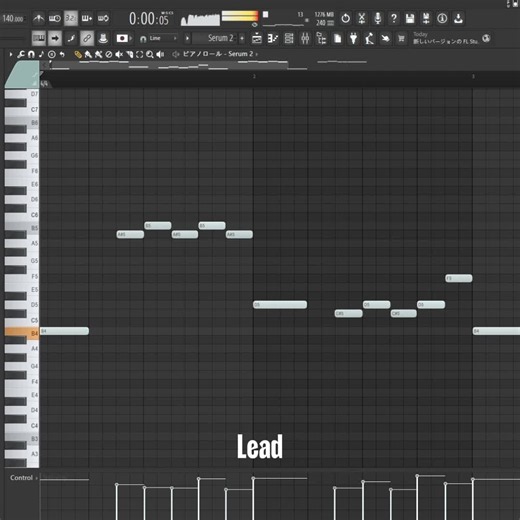Open the step sequencer view icon
520x520 pixels.
(x=273, y=39)
